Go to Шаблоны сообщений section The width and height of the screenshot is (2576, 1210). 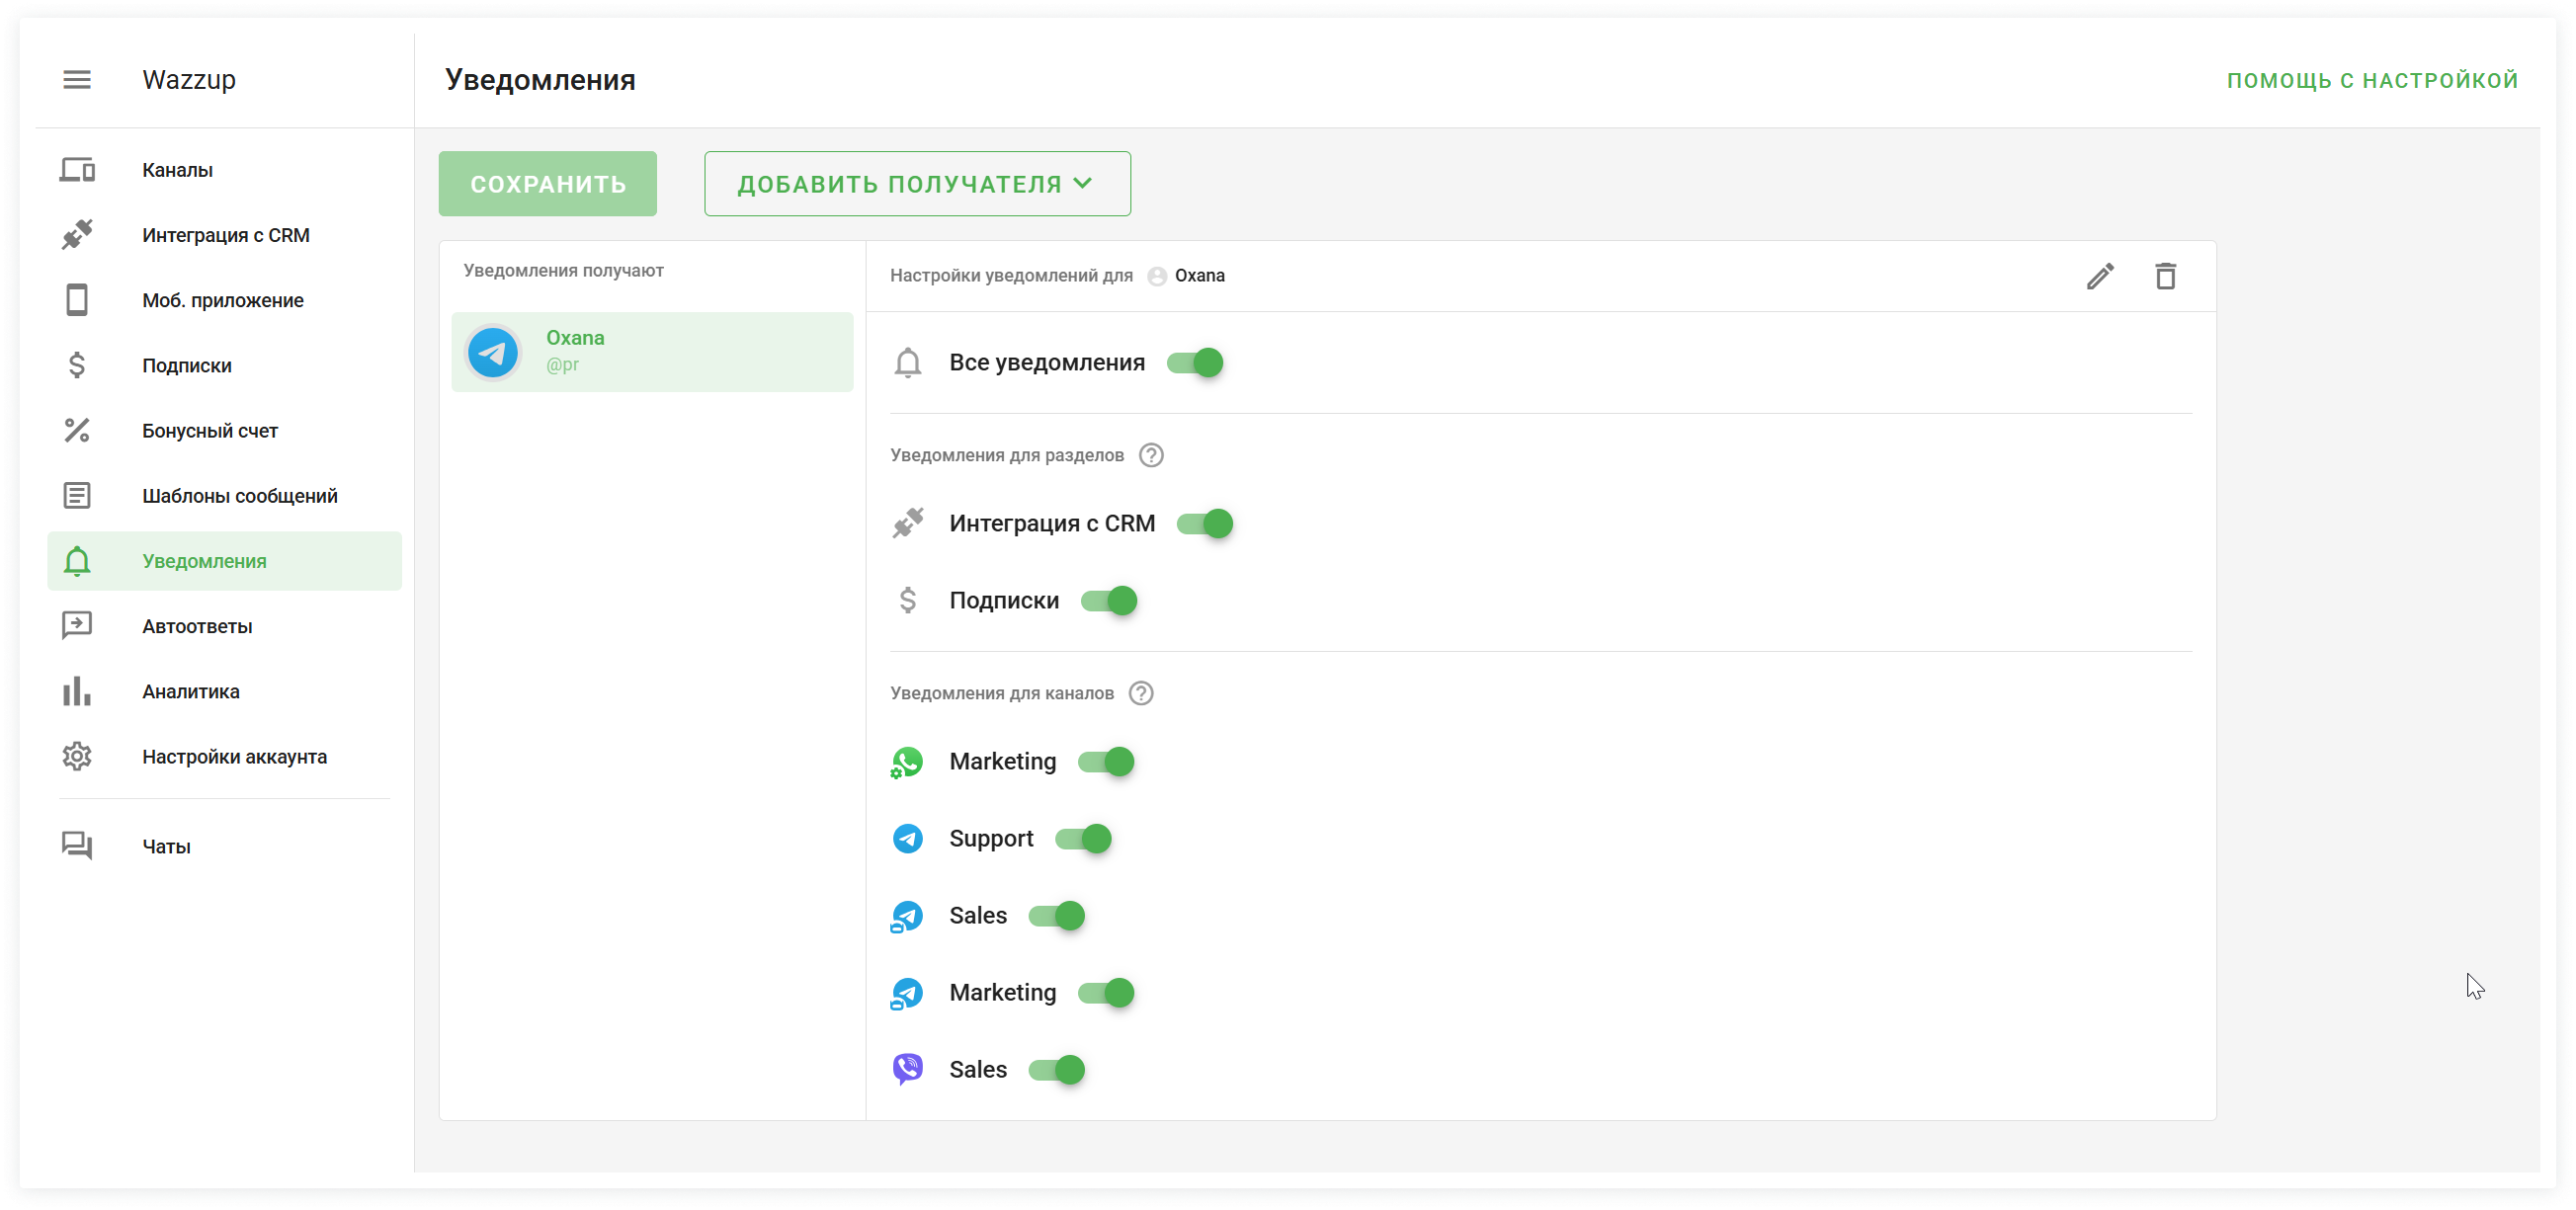point(225,496)
